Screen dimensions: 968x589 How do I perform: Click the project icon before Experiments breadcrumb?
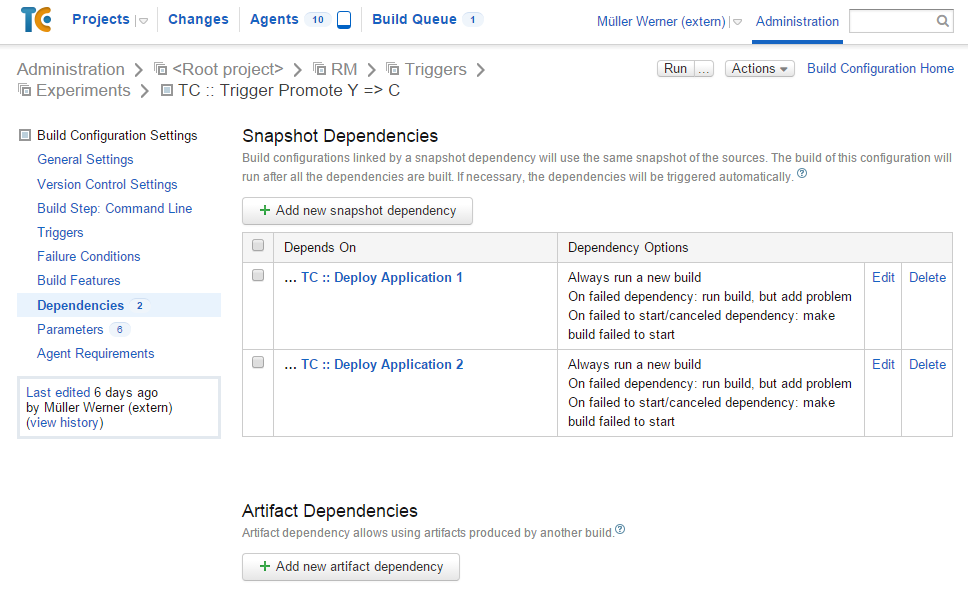pos(22,90)
